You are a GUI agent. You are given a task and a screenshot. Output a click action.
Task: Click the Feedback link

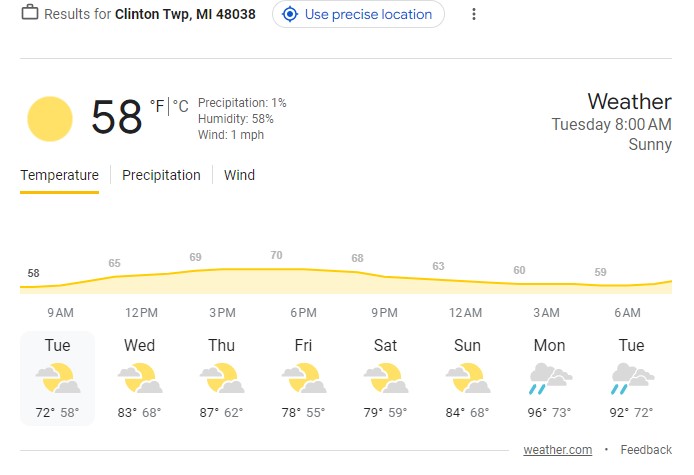click(x=646, y=450)
